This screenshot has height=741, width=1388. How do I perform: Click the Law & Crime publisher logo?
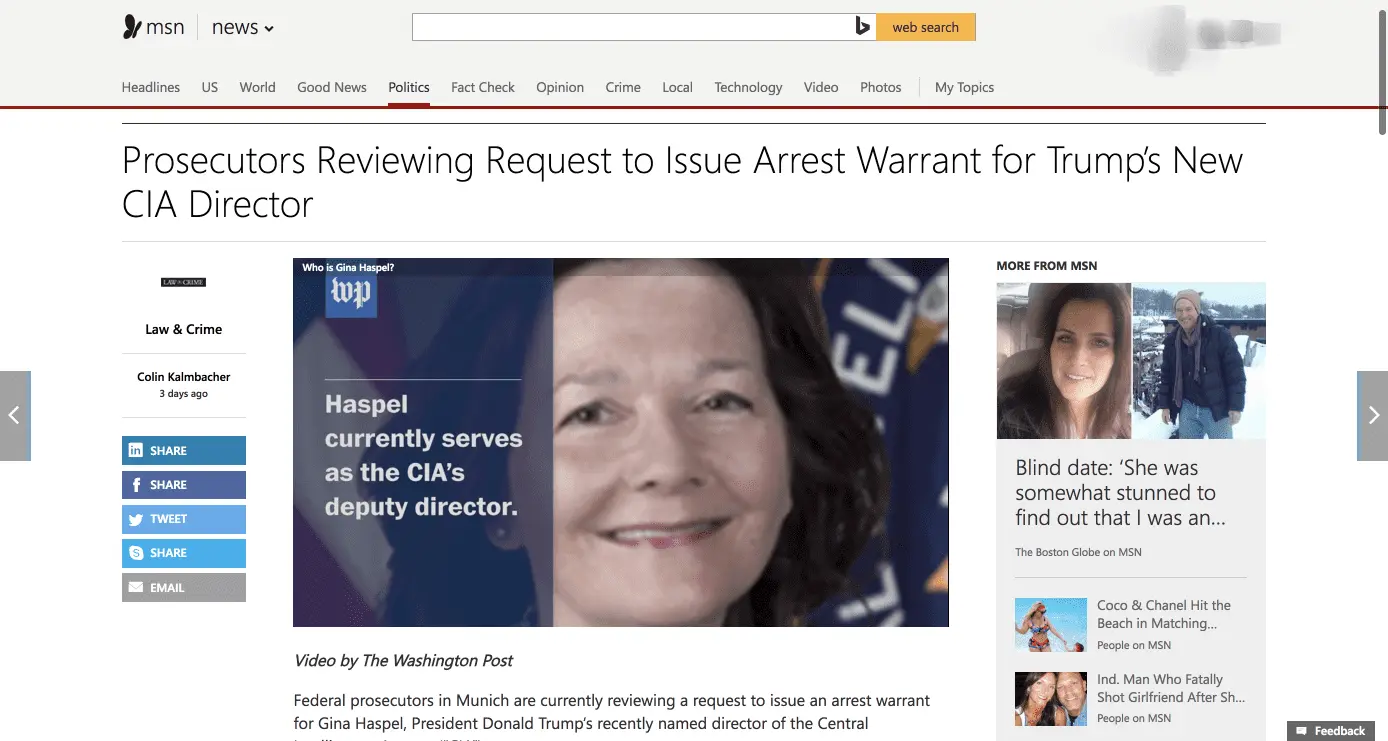(183, 283)
